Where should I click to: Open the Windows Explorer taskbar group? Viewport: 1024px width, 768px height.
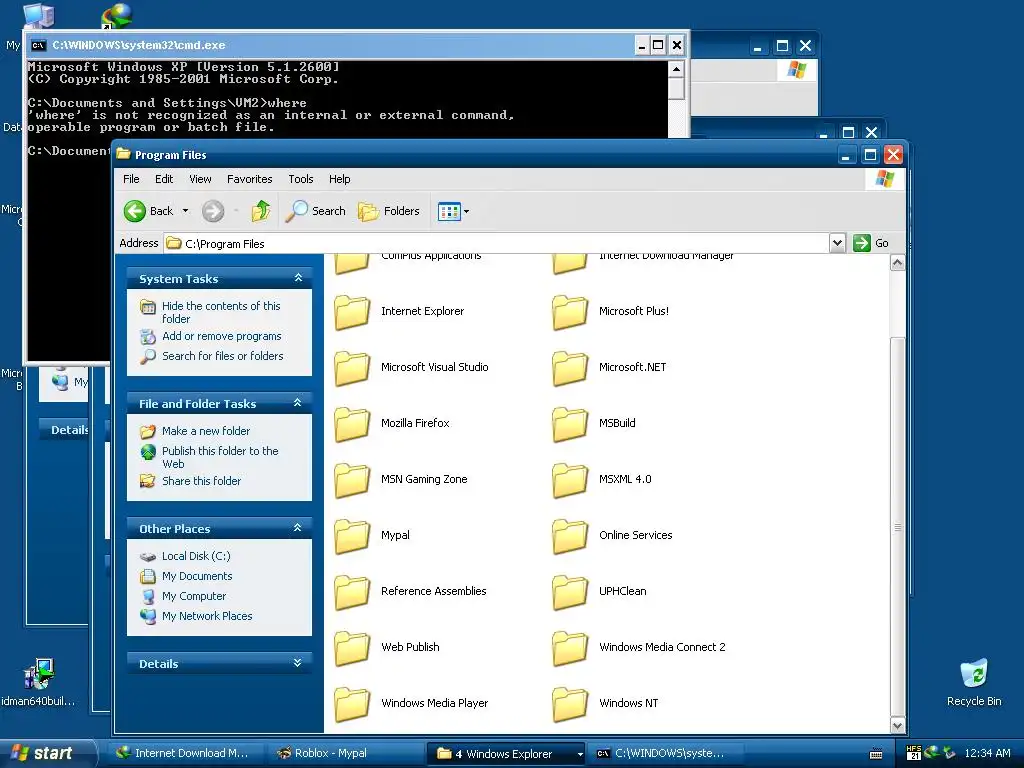point(507,754)
